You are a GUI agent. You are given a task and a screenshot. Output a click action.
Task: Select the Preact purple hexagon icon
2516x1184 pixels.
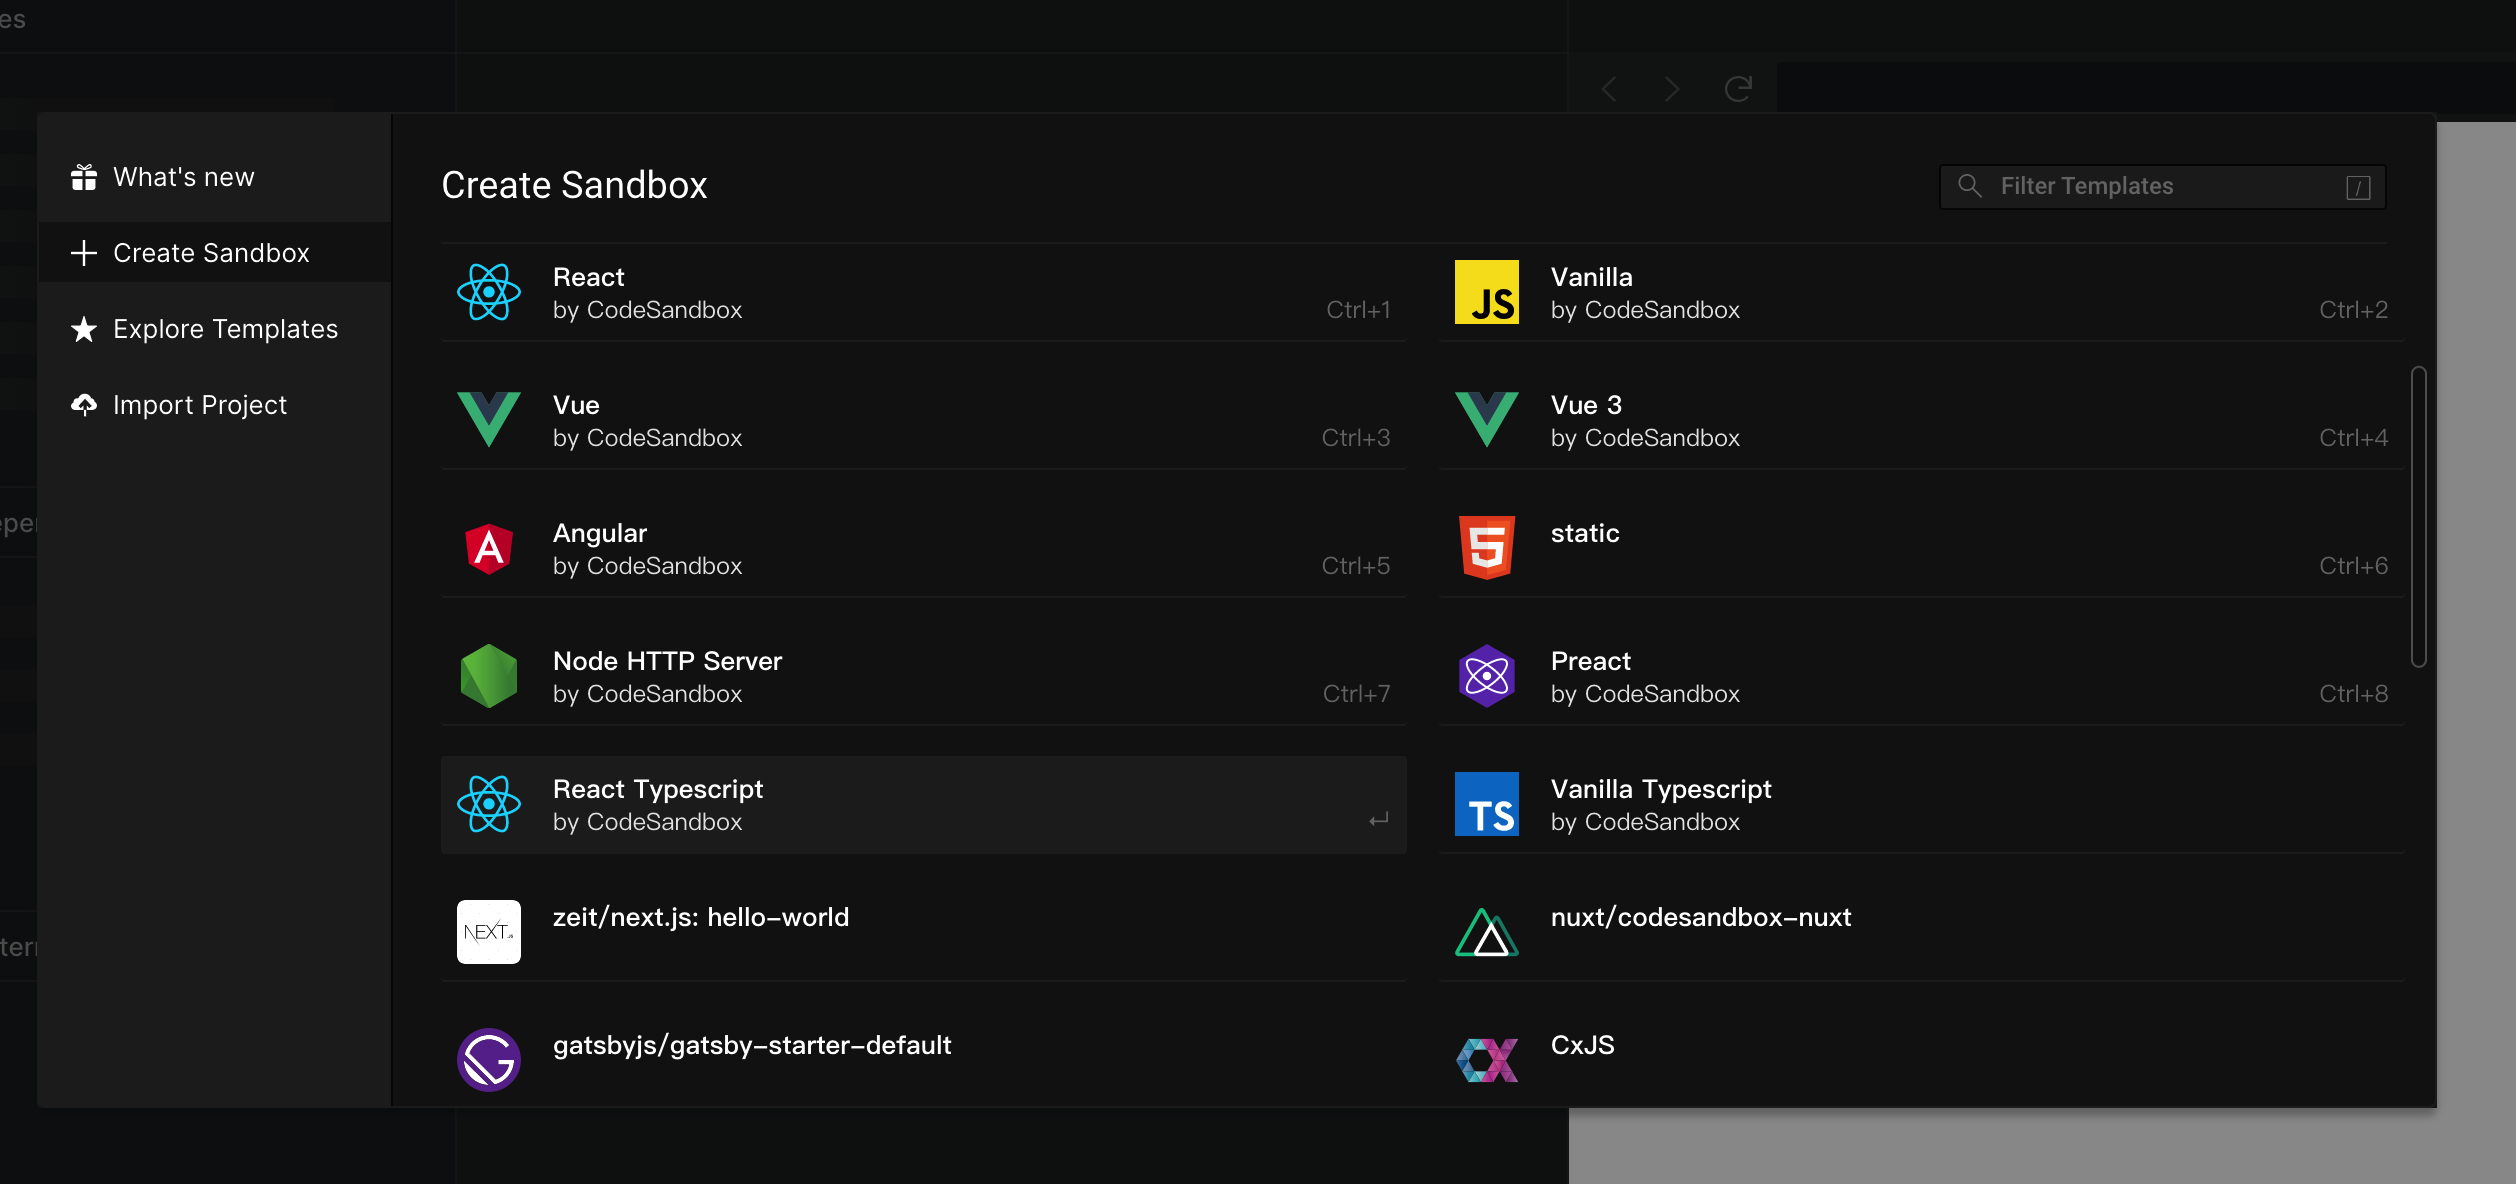(x=1486, y=676)
